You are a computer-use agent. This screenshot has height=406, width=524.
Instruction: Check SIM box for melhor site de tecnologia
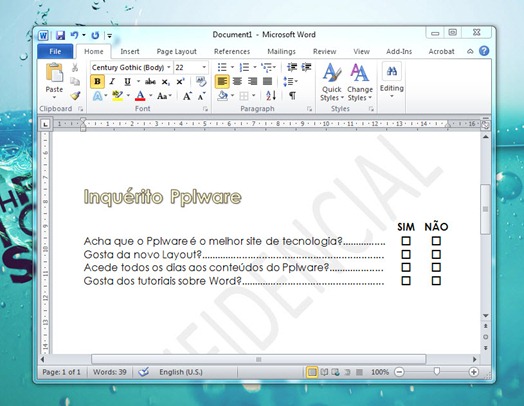[406, 241]
